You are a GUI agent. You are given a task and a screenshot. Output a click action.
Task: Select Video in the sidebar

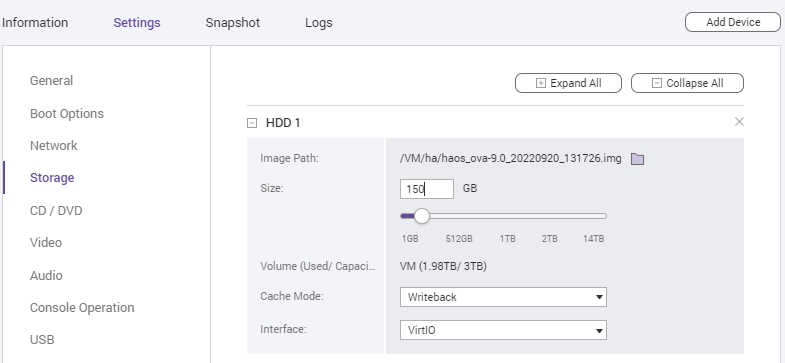click(x=46, y=243)
